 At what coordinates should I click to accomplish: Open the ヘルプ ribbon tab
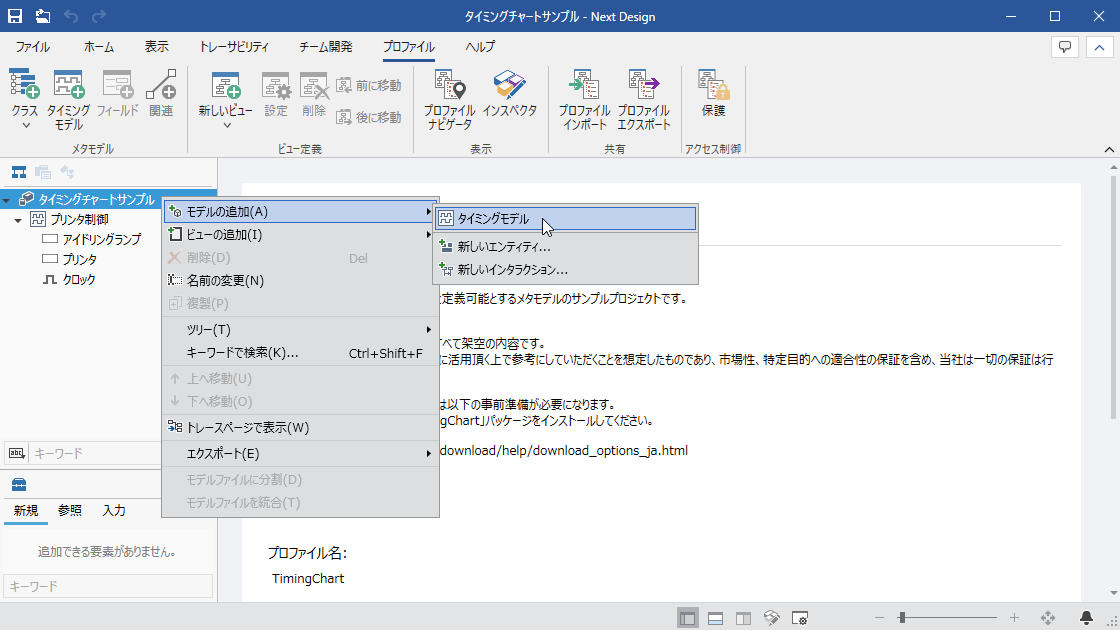[480, 47]
